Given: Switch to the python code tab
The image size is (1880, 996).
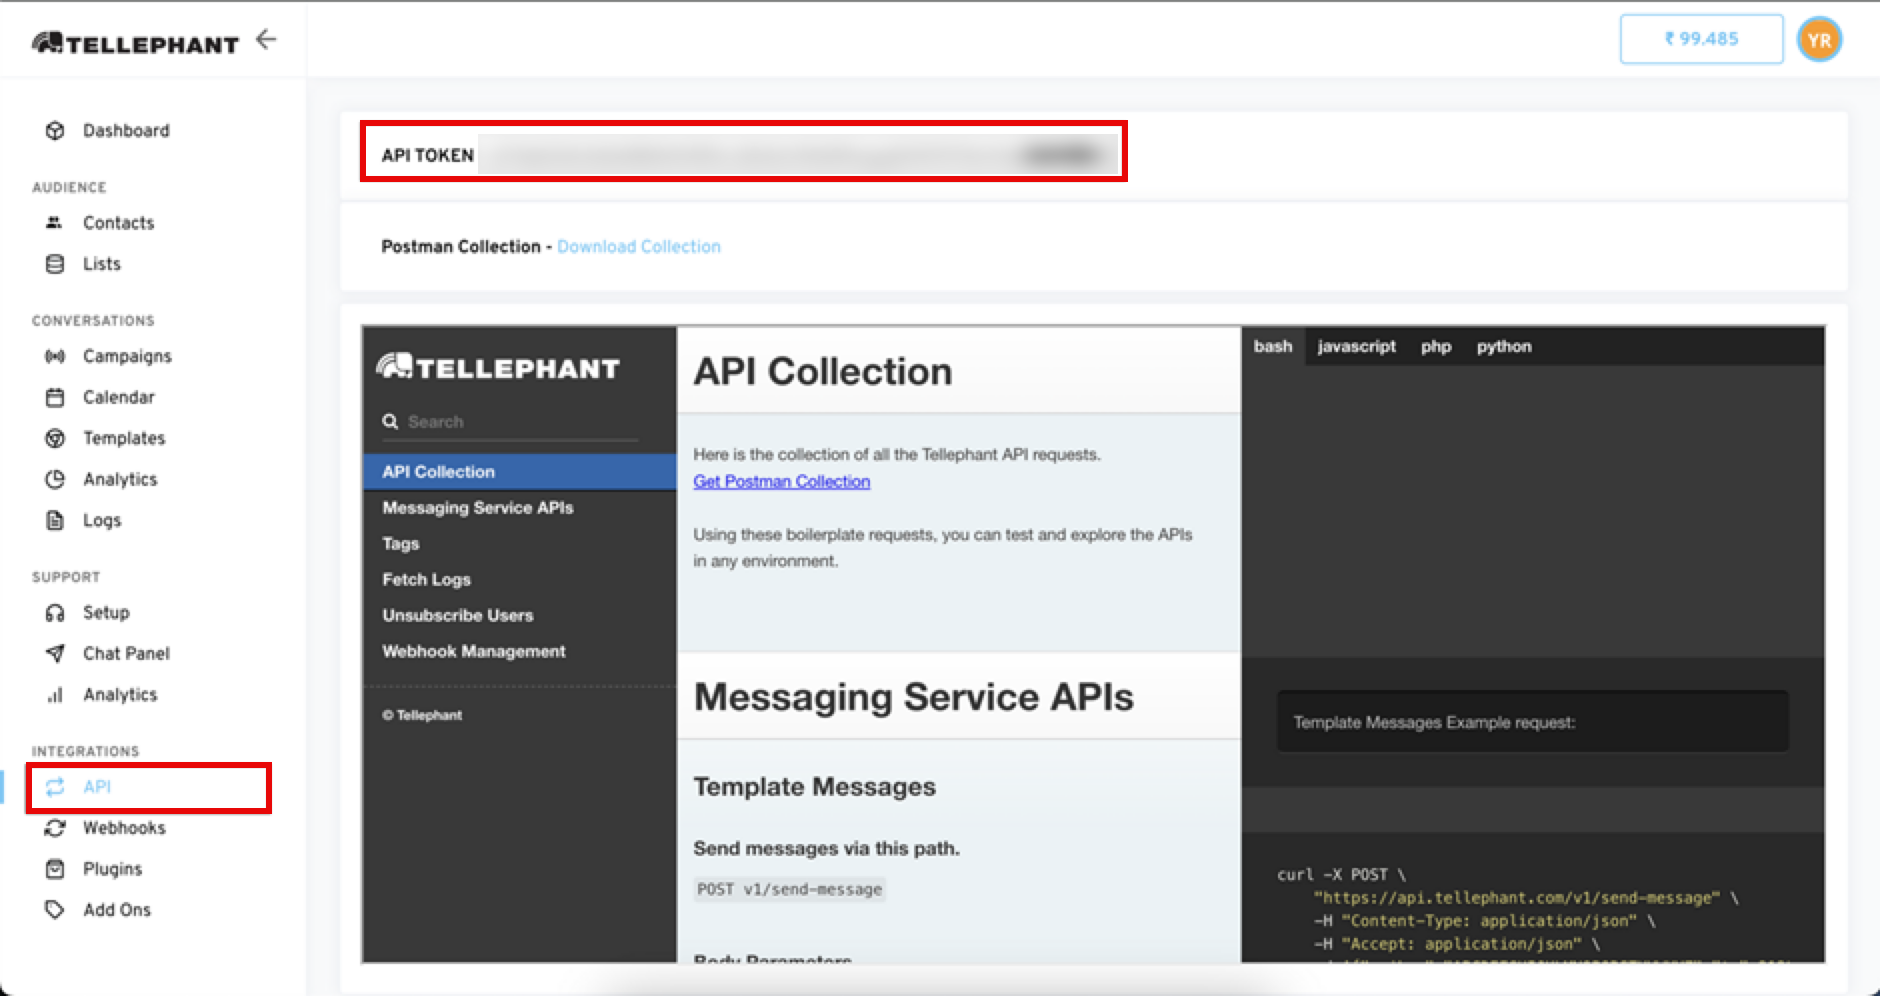Looking at the screenshot, I should click(1504, 346).
